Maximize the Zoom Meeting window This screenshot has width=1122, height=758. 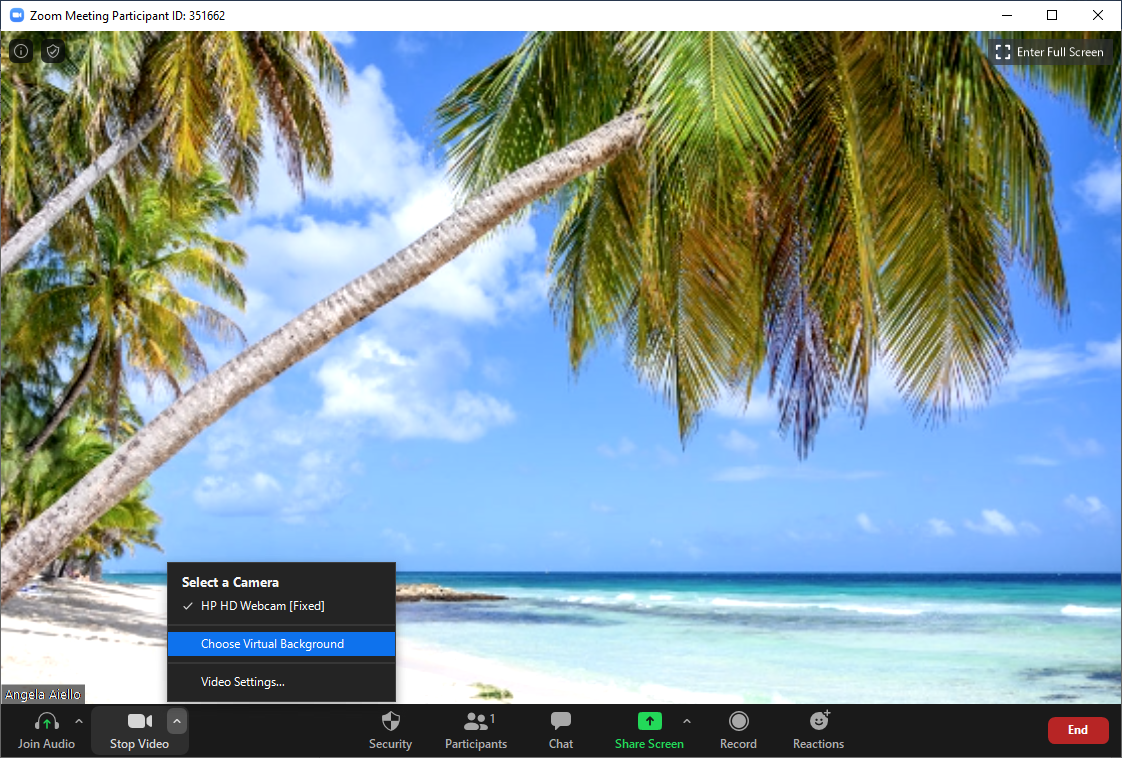coord(1052,15)
